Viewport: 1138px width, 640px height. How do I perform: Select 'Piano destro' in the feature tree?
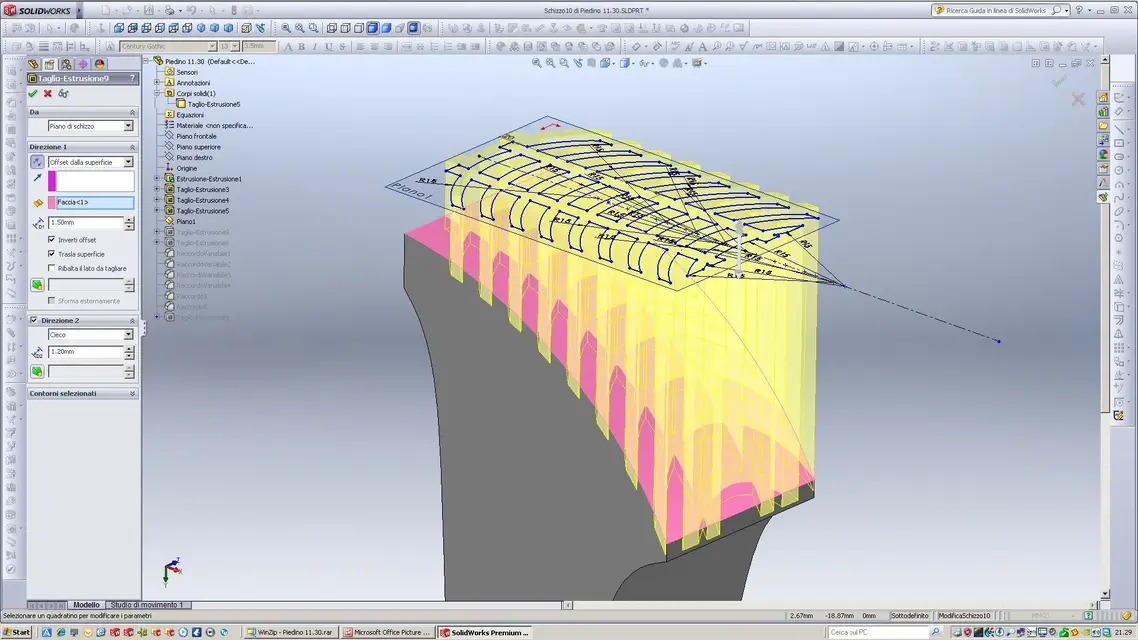194,157
